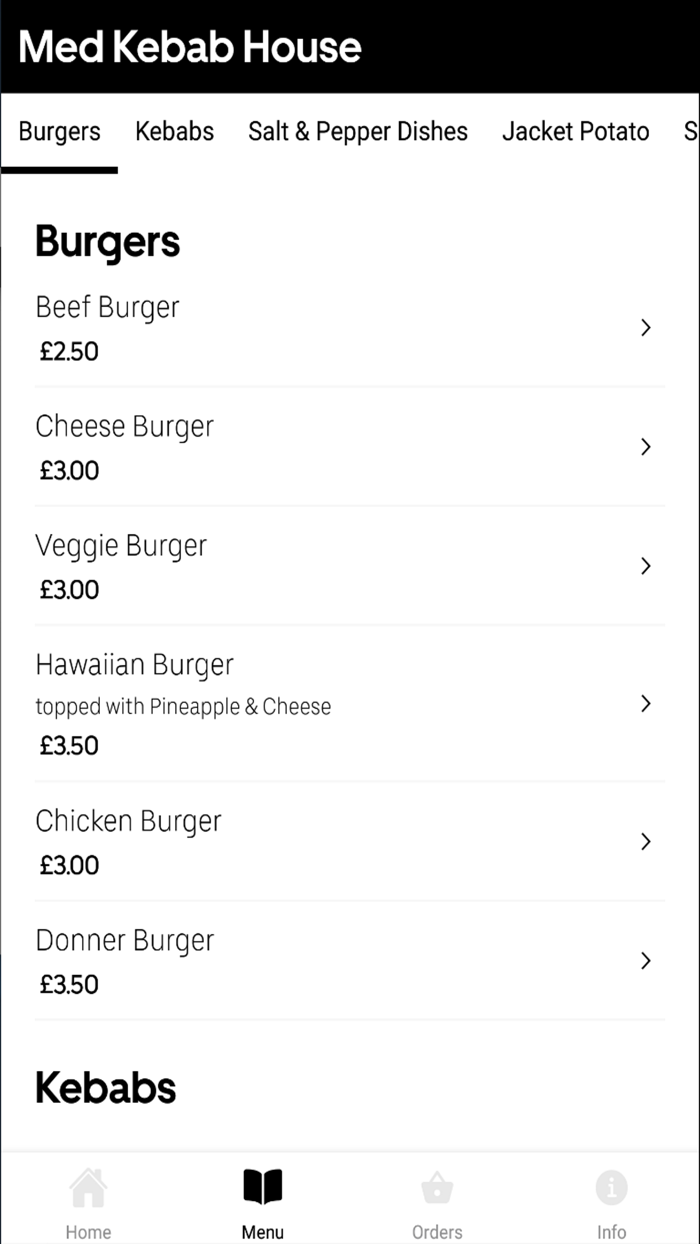The height and width of the screenshot is (1244, 700).
Task: Expand the Beef Burger item chevron
Action: [645, 328]
